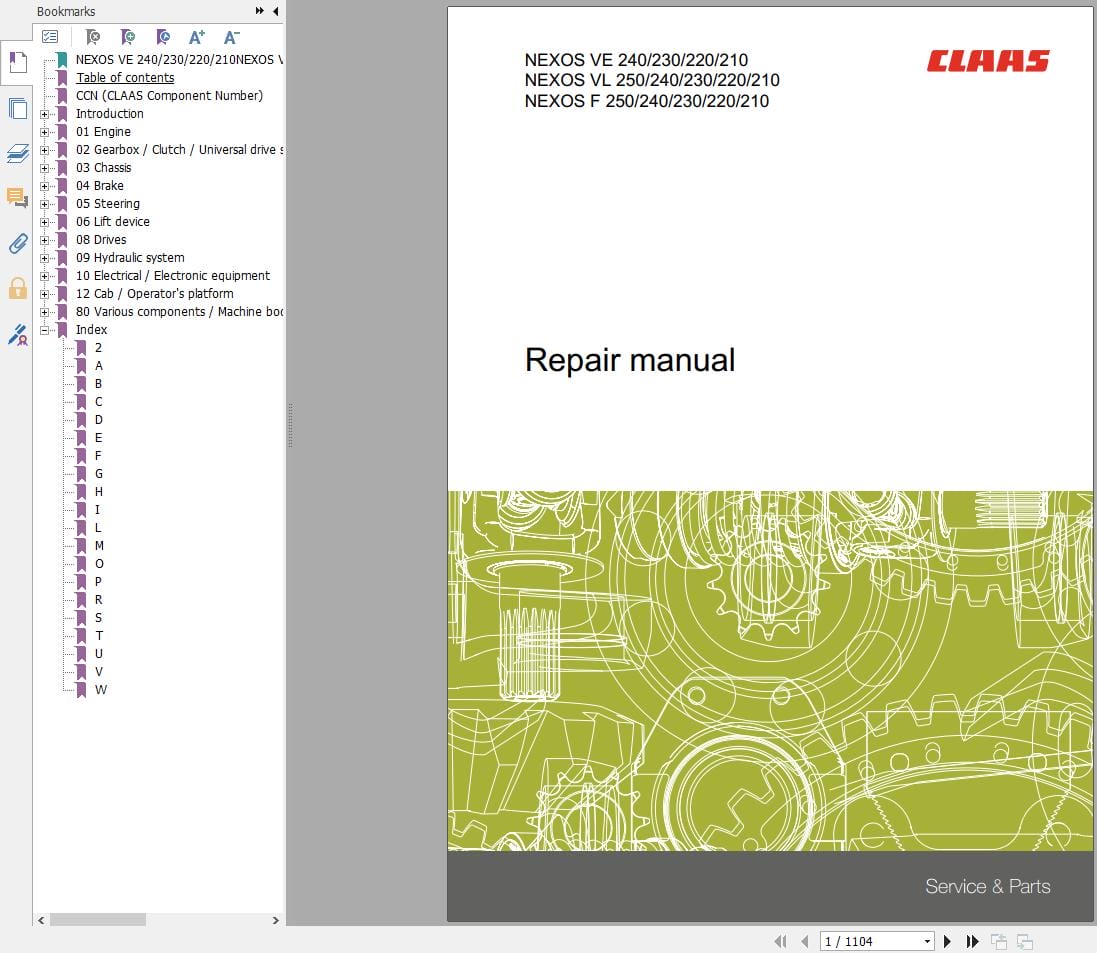Open the Comments panel
Screen dimensions: 1097x953
pyautogui.click(x=16, y=198)
